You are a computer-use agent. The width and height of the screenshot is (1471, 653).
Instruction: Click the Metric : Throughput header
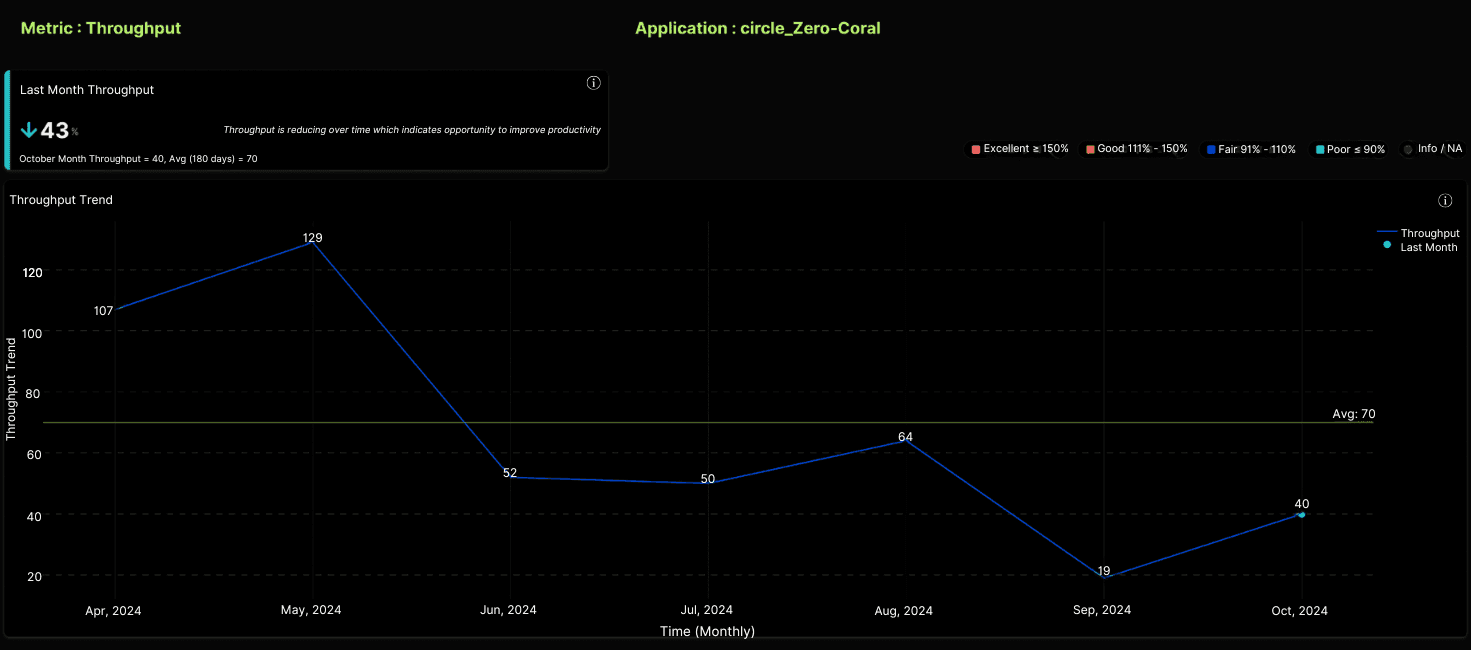click(101, 28)
